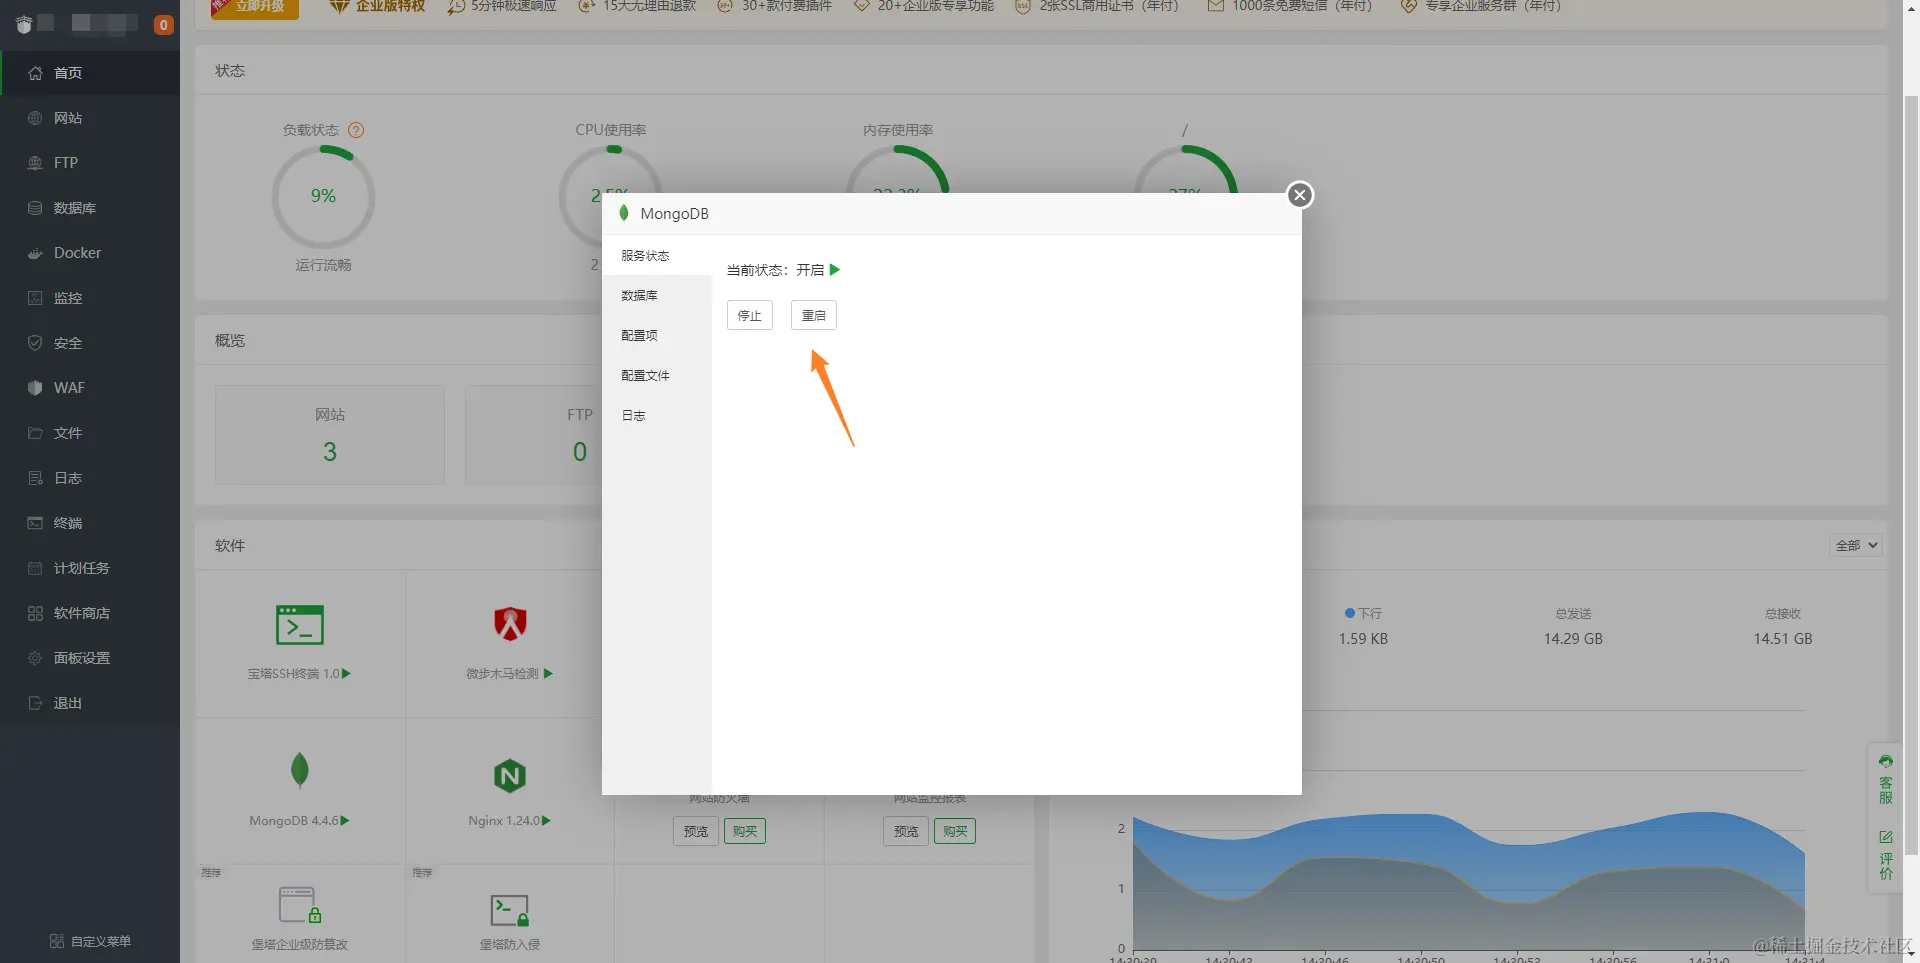Click 预览 under 网站监控报表
Viewport: 1920px width, 963px height.
(906, 831)
